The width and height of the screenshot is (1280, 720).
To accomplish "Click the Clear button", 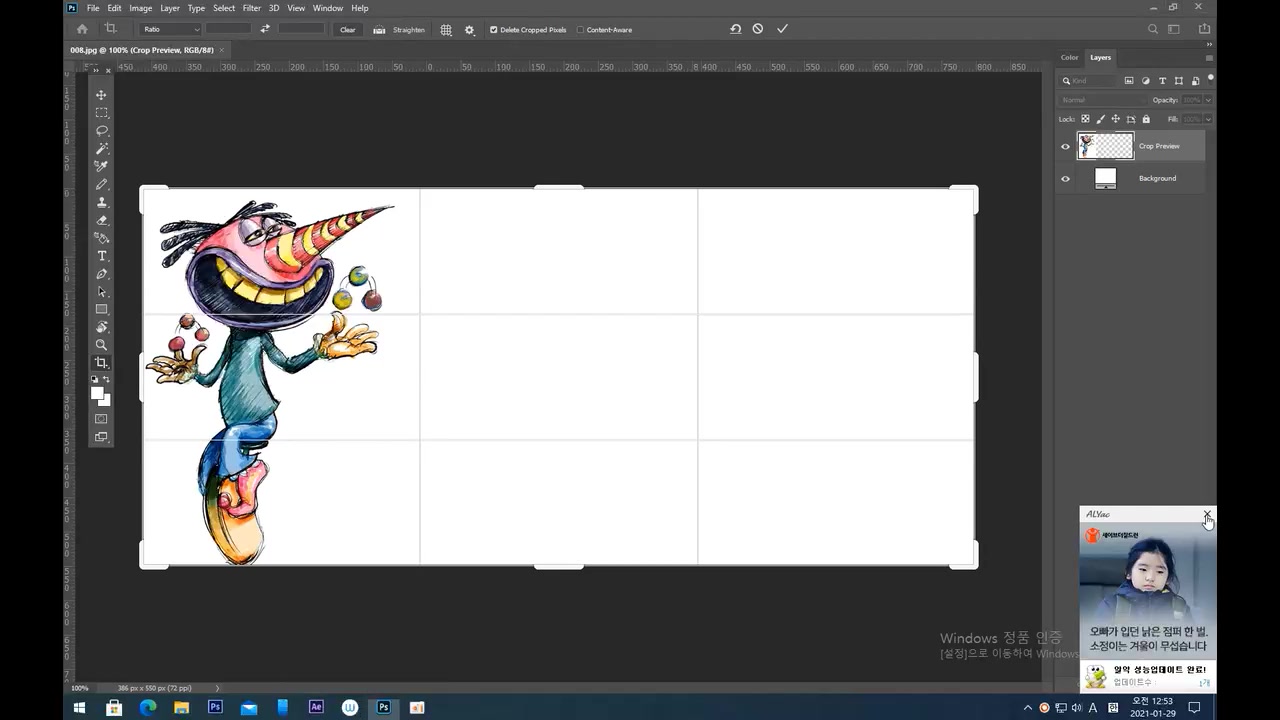I will (x=347, y=30).
